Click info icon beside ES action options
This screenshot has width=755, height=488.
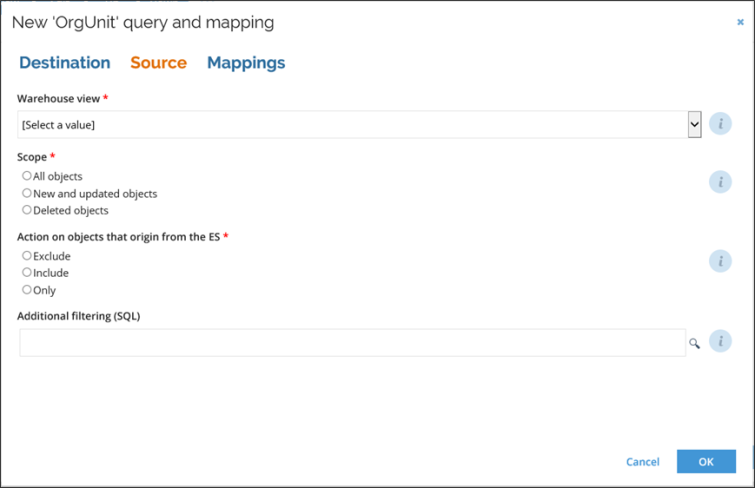tap(720, 261)
